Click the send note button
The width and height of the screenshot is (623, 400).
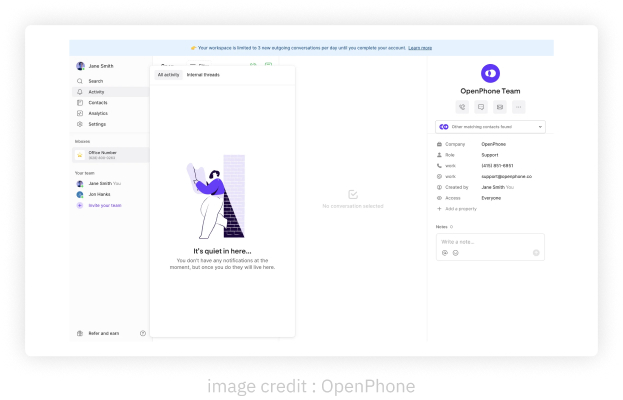coord(536,253)
